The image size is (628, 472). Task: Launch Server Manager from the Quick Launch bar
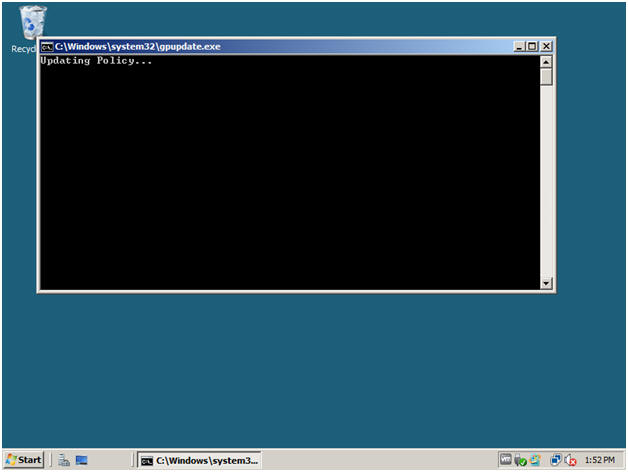click(64, 460)
